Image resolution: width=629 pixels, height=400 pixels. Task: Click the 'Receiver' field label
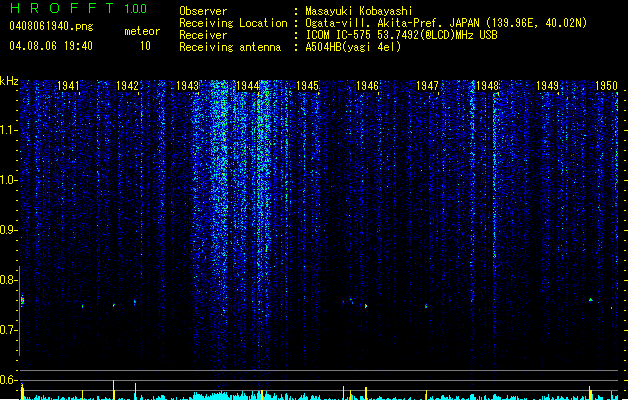(203, 35)
